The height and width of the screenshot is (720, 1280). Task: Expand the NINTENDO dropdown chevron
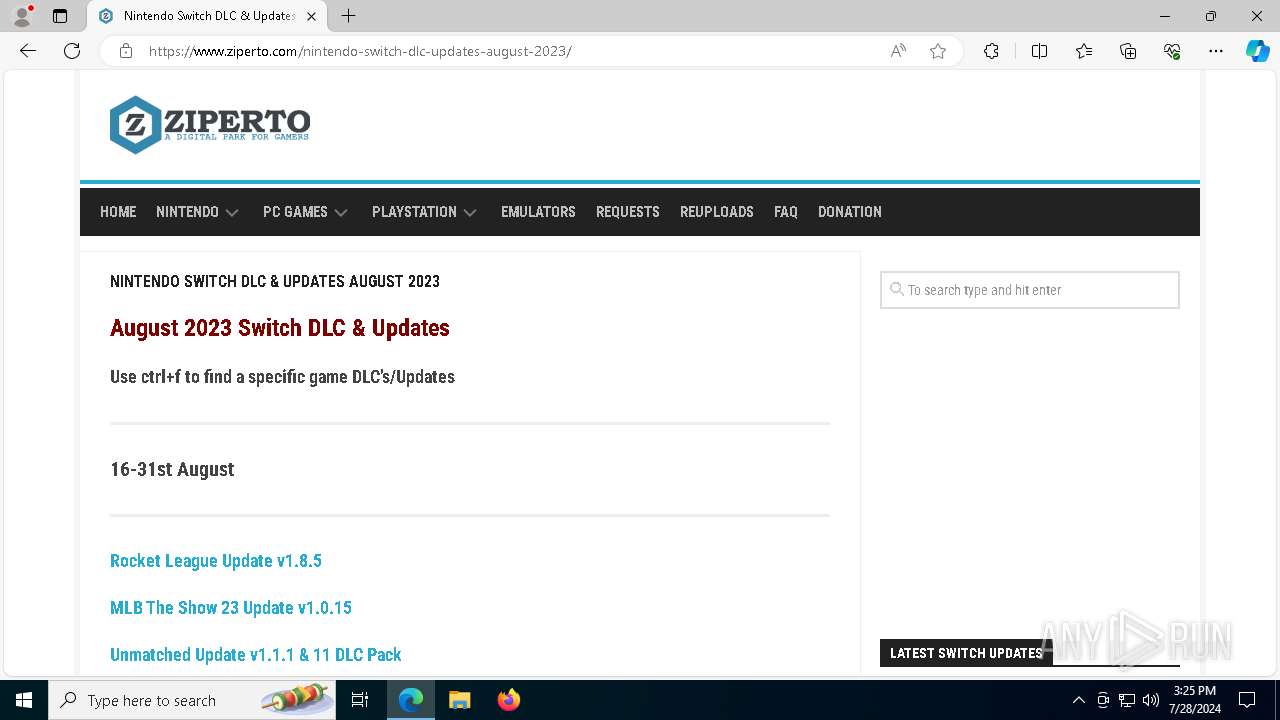click(x=232, y=213)
